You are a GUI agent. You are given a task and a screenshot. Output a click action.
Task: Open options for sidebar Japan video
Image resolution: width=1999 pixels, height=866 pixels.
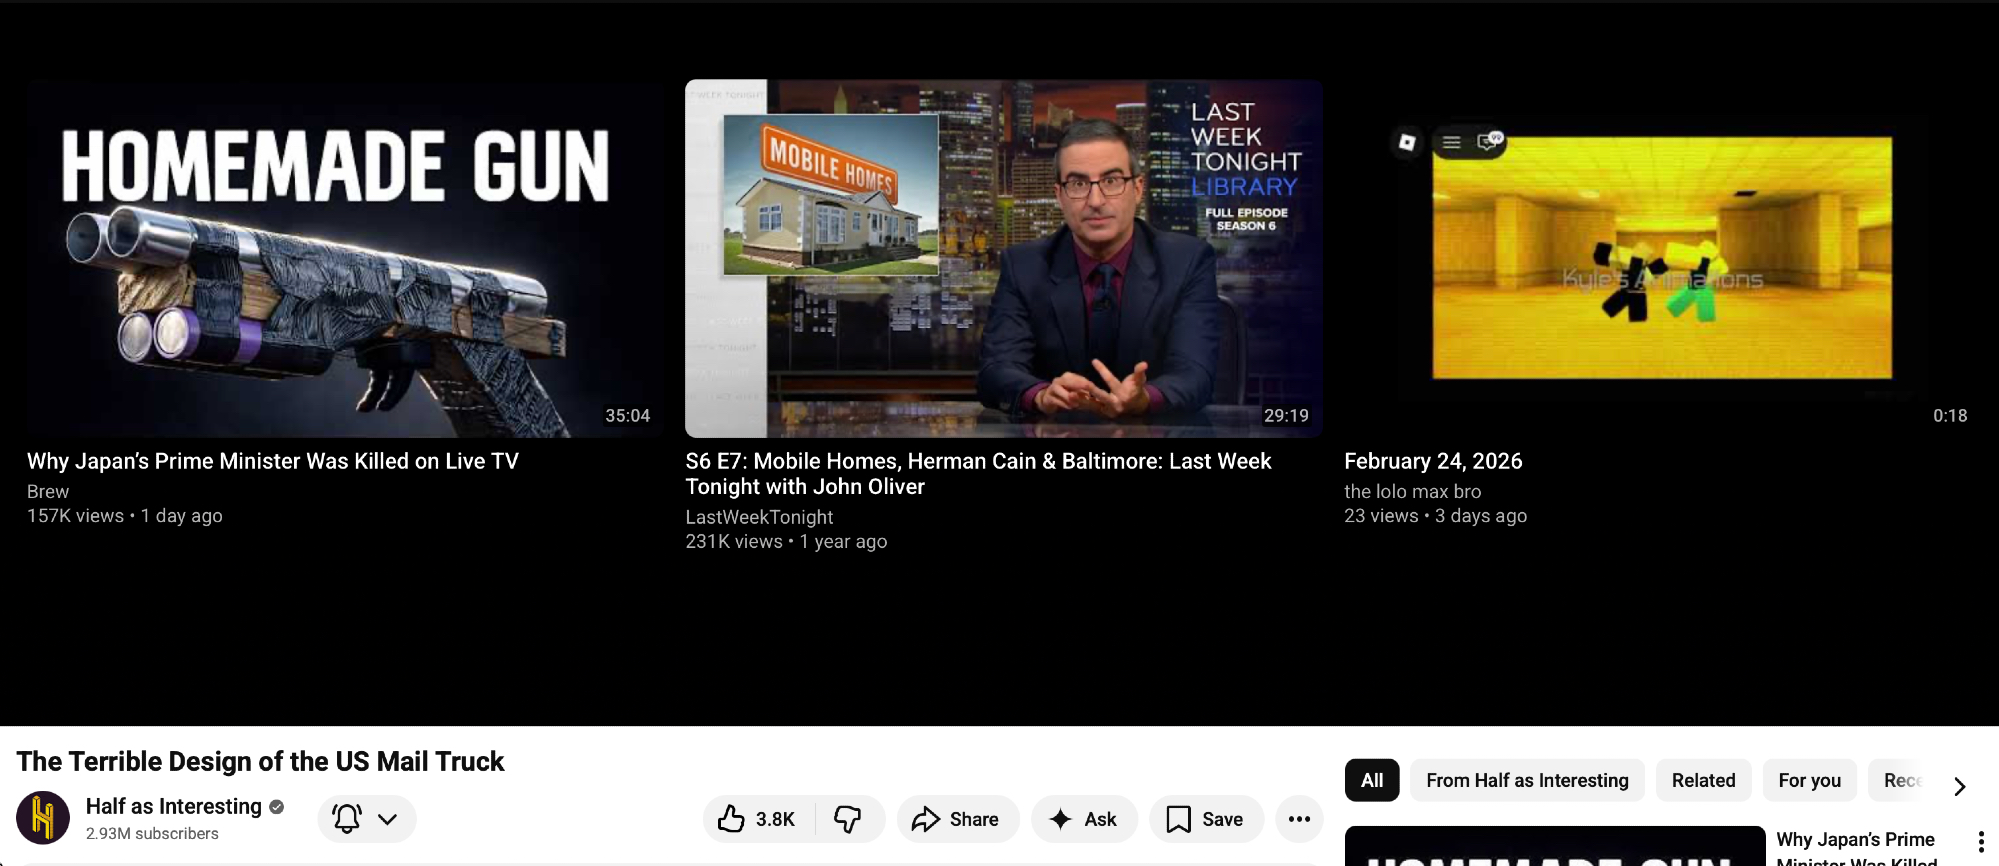1980,842
